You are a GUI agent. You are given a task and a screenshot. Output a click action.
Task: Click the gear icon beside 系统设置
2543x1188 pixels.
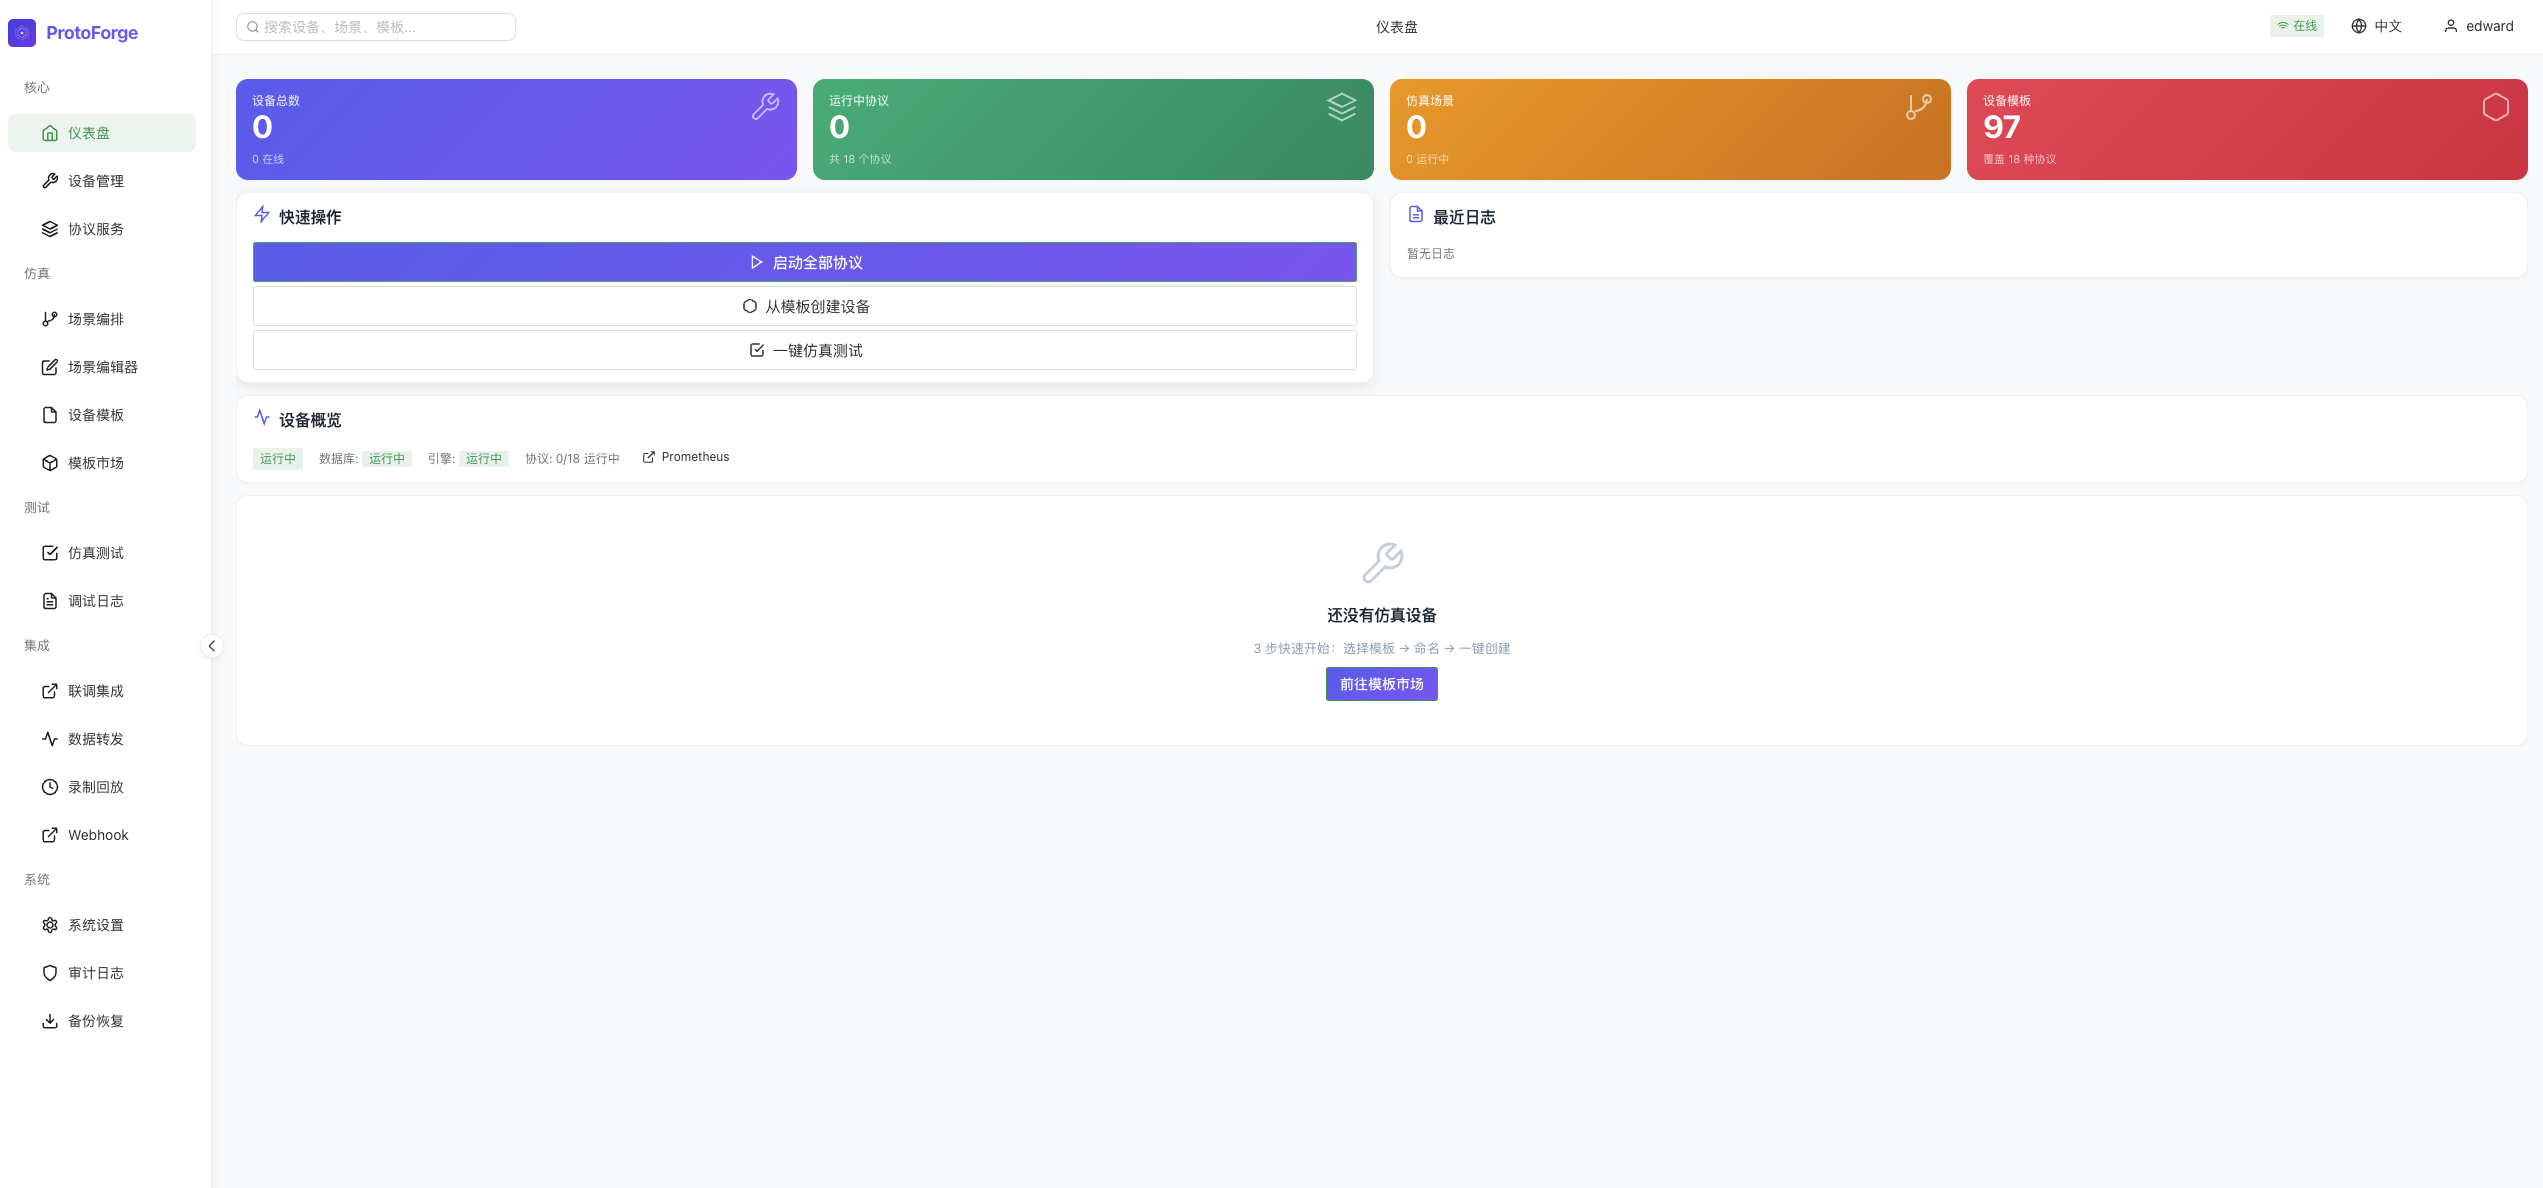click(50, 925)
